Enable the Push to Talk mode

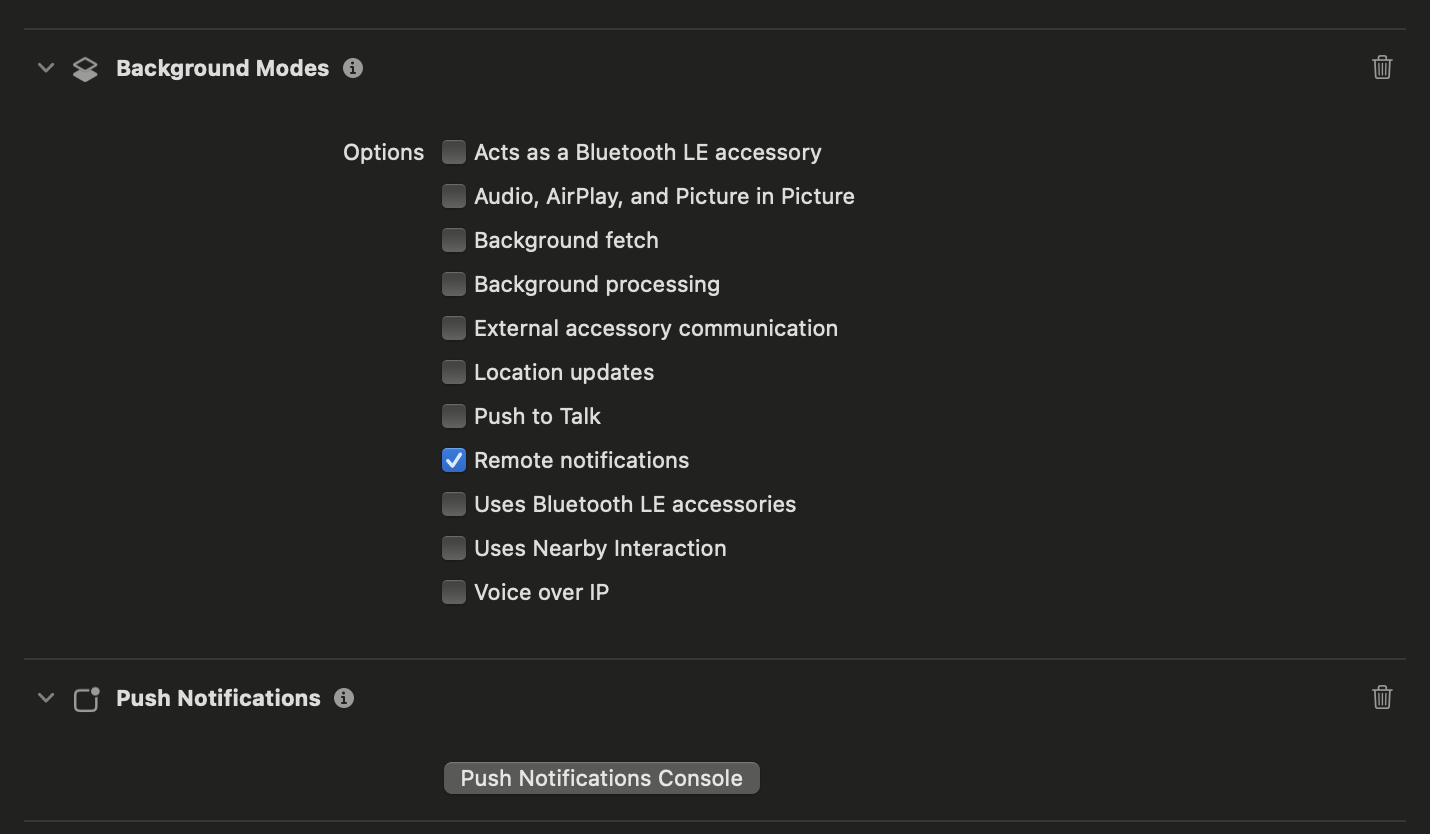click(454, 416)
